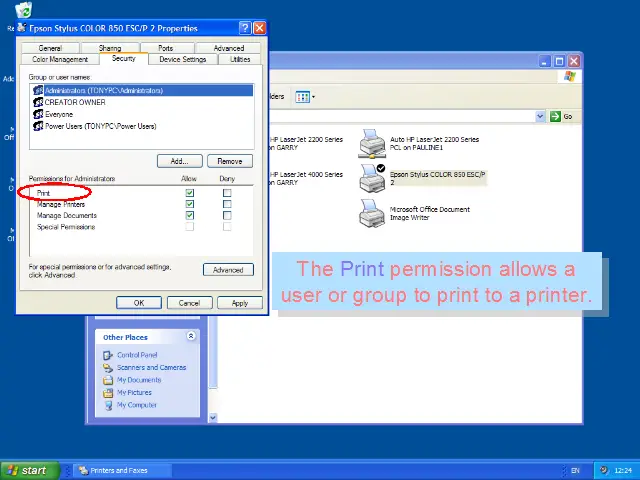Open the My Pictures link
Screen dimensions: 640x480
134,393
